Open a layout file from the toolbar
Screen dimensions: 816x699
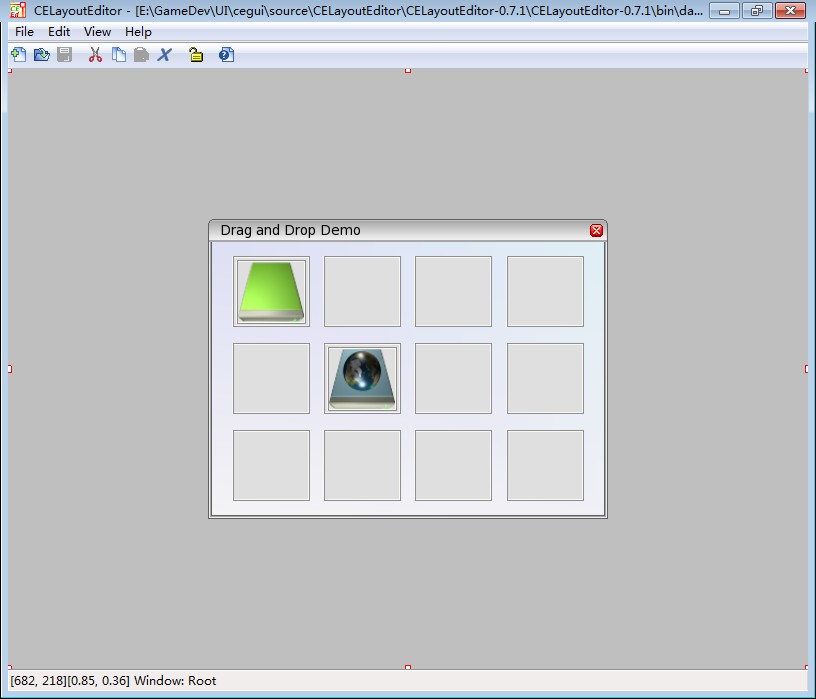tap(42, 55)
